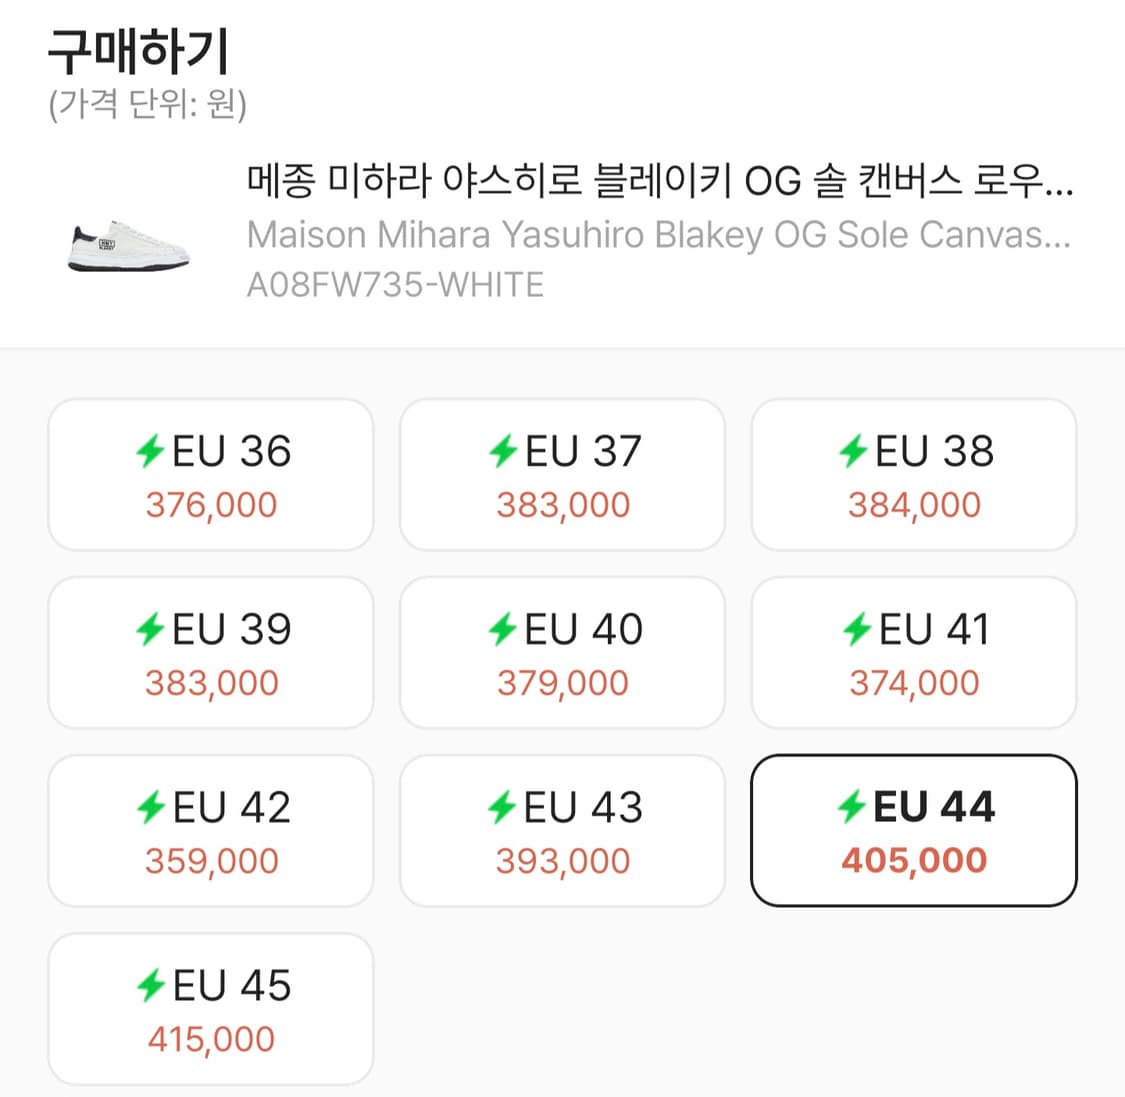Select size EU 39 priced 383,000
The width and height of the screenshot is (1125, 1097).
[209, 652]
